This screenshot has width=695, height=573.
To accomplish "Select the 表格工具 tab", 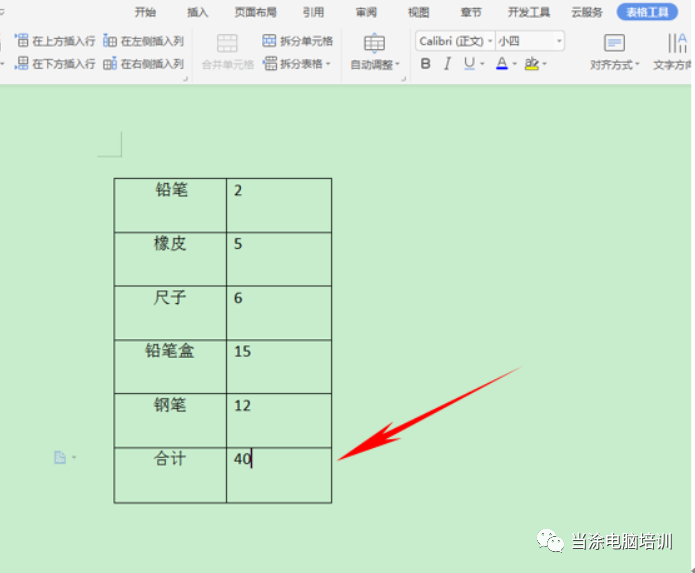I will click(647, 12).
